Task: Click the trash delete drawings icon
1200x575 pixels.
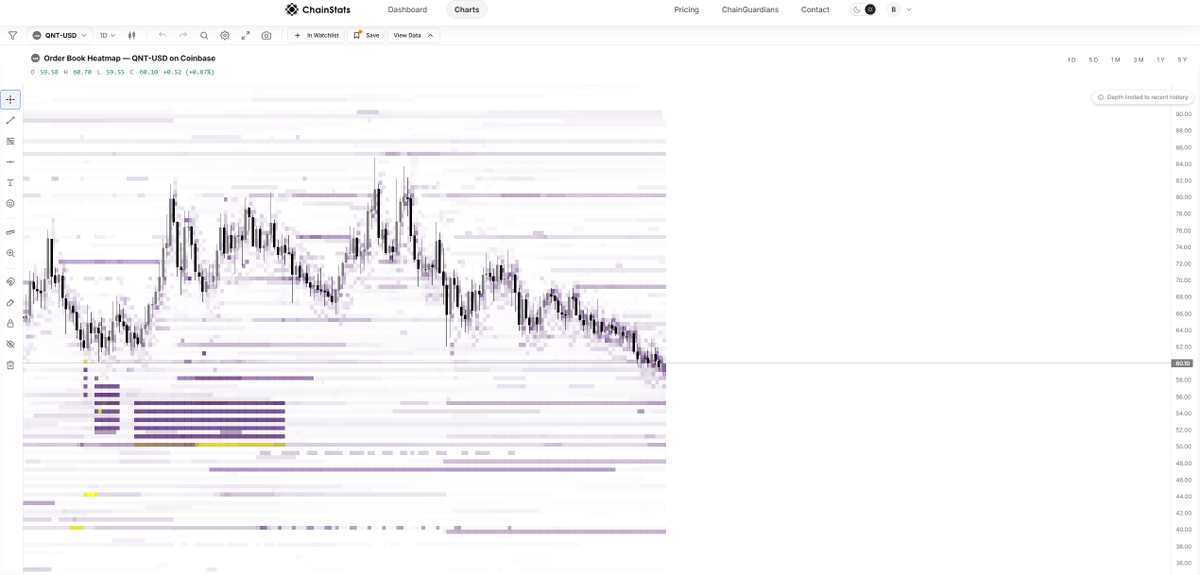Action: [11, 365]
